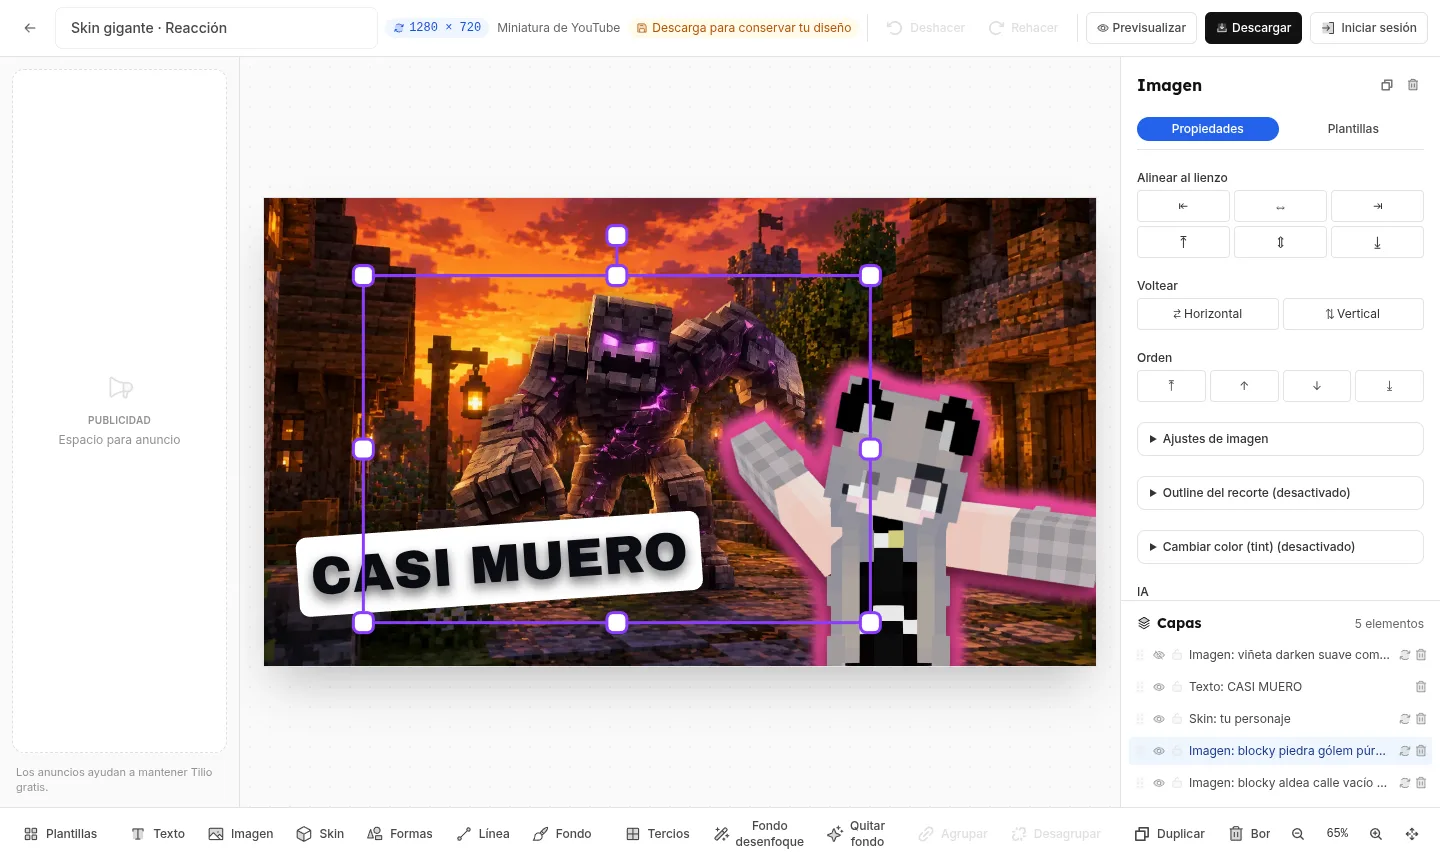Delete image via Imagen panel header trash icon
The image size is (1440, 860).
1413,85
